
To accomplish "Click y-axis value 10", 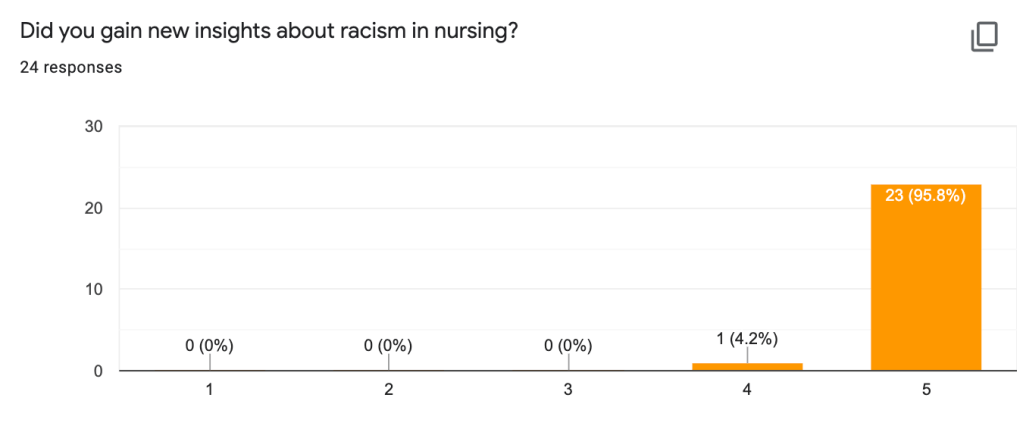I will (x=94, y=290).
